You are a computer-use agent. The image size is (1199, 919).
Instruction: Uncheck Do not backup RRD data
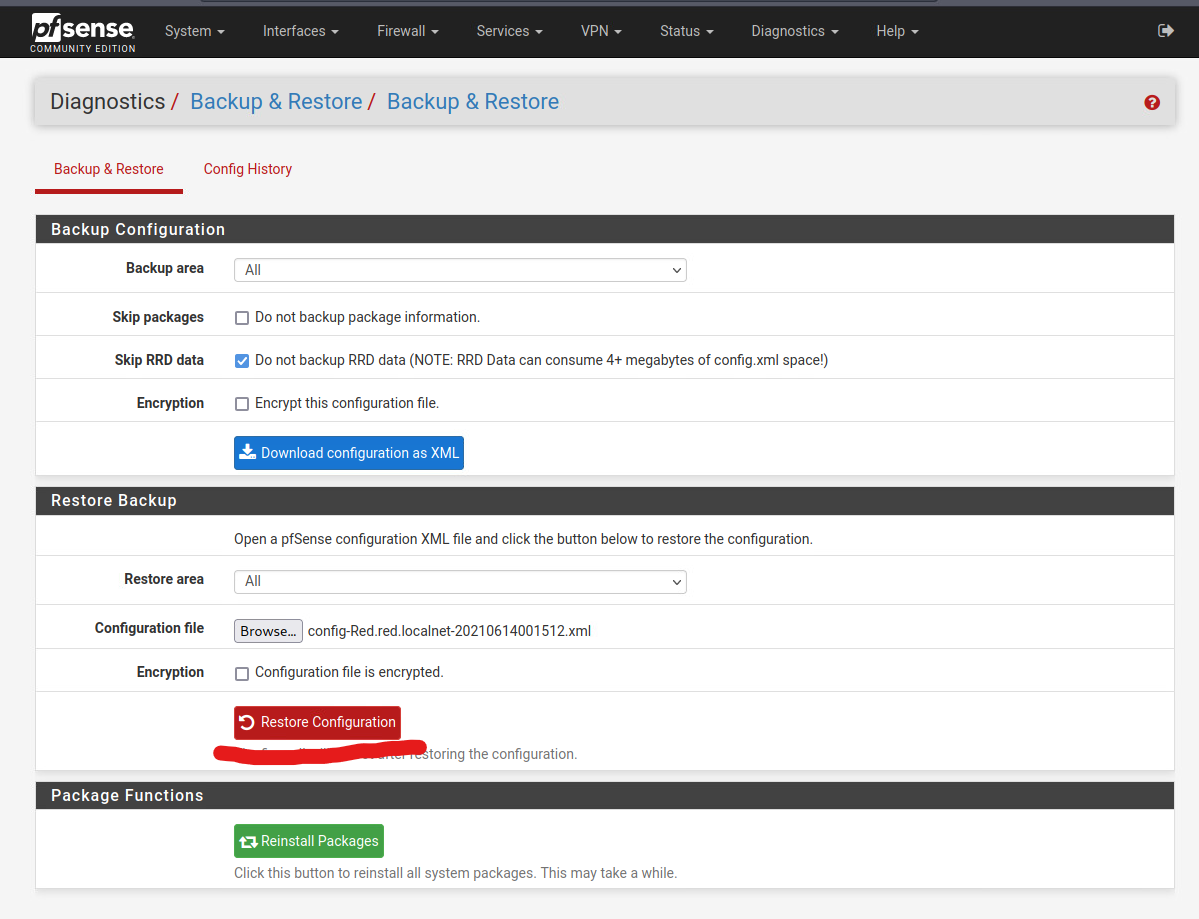tap(242, 361)
